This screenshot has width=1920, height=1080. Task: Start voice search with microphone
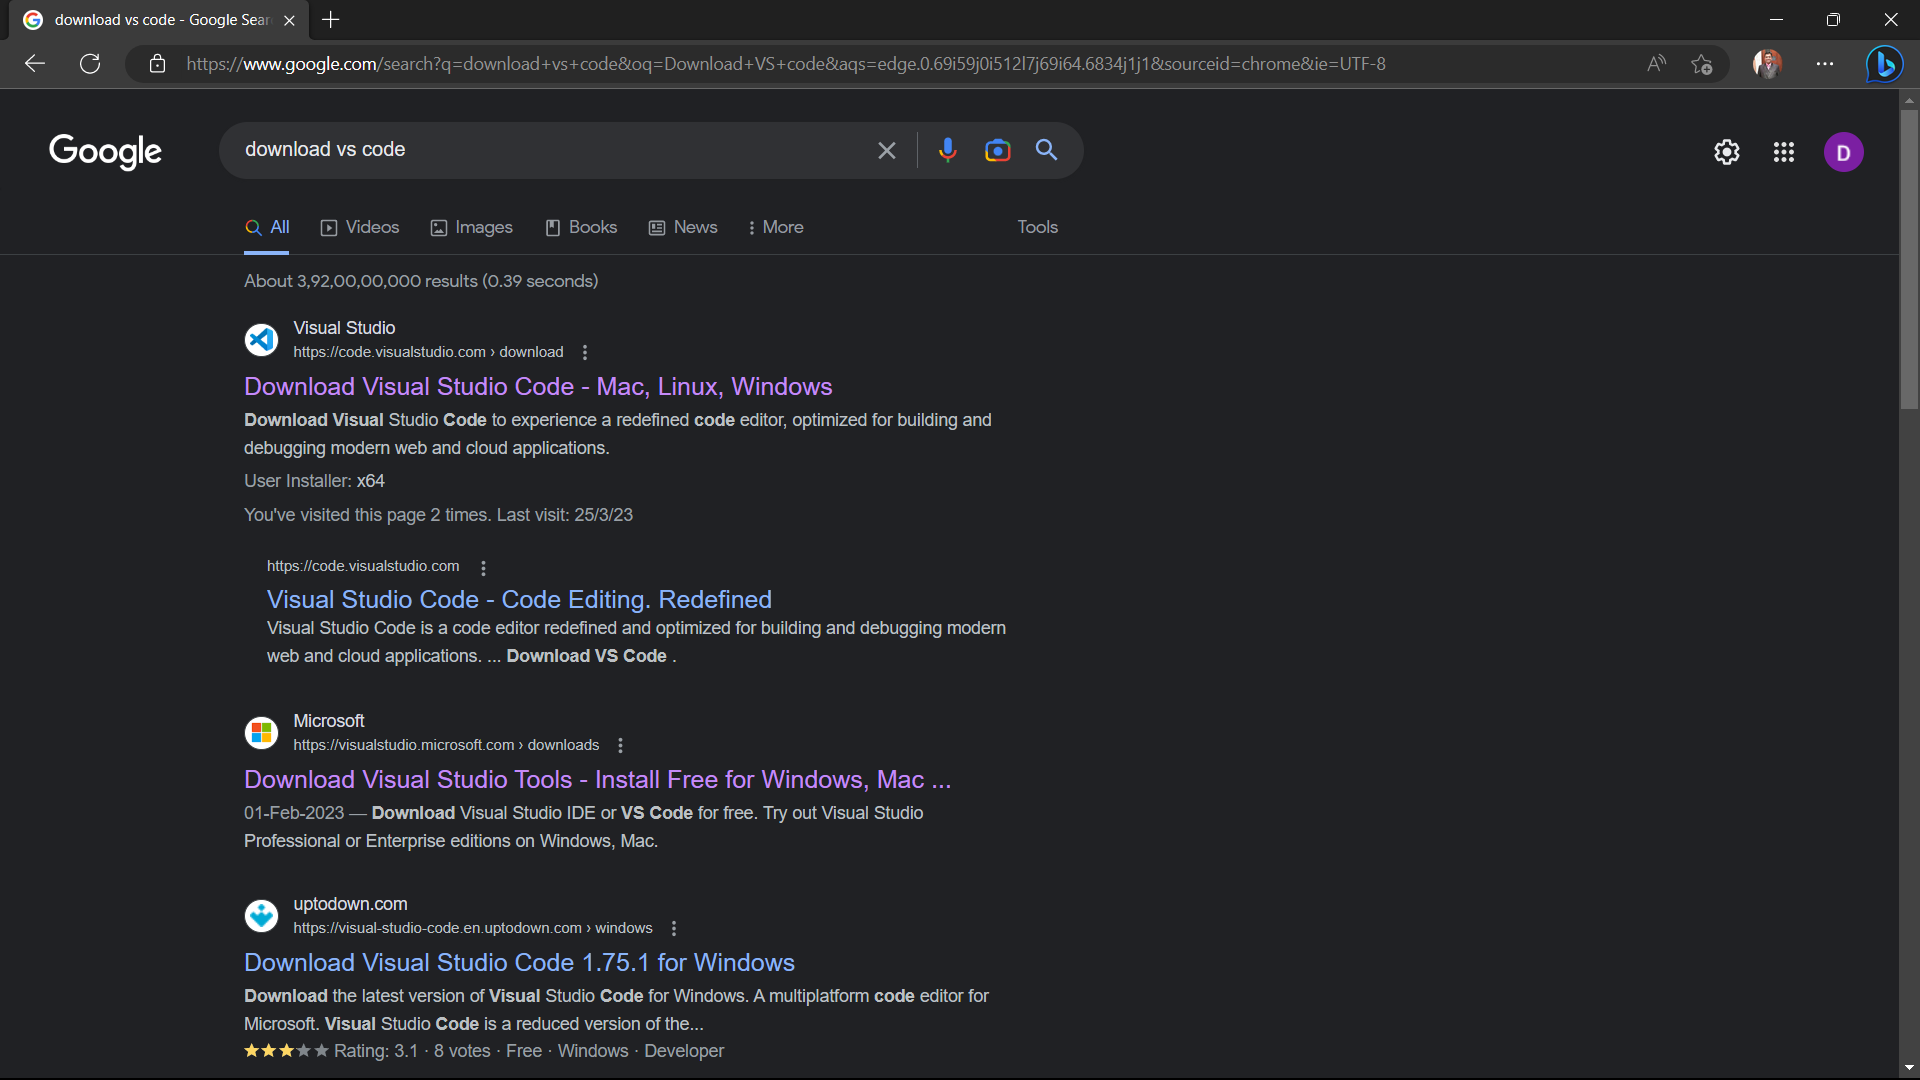(x=947, y=150)
